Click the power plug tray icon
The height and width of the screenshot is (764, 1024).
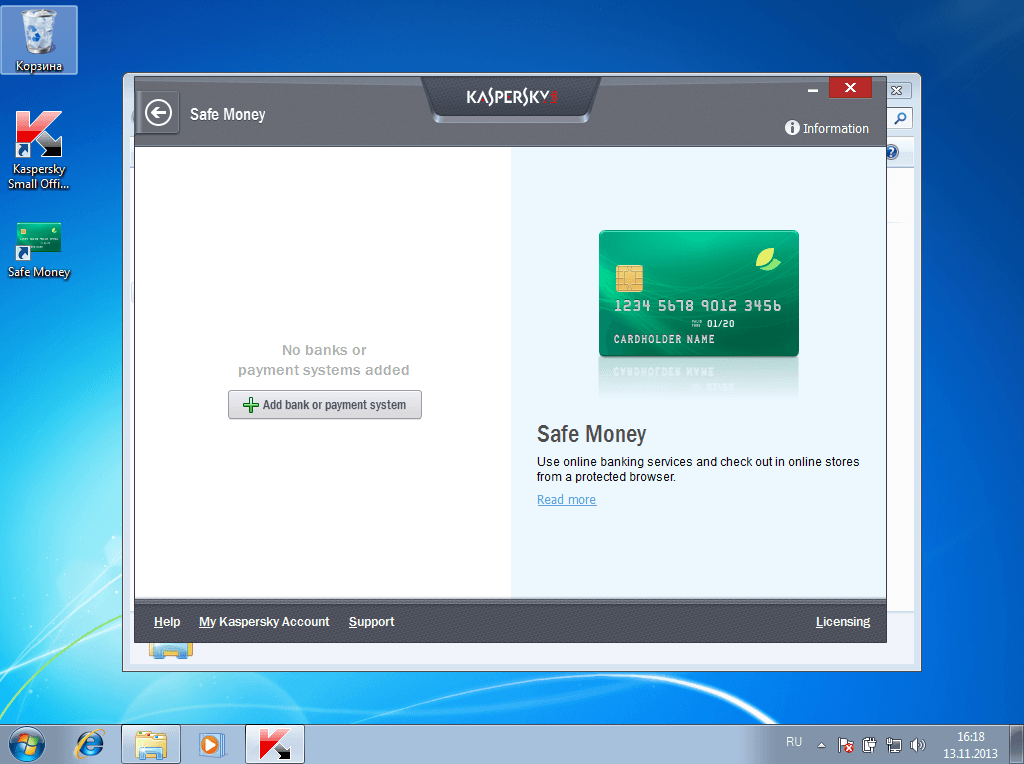(869, 744)
